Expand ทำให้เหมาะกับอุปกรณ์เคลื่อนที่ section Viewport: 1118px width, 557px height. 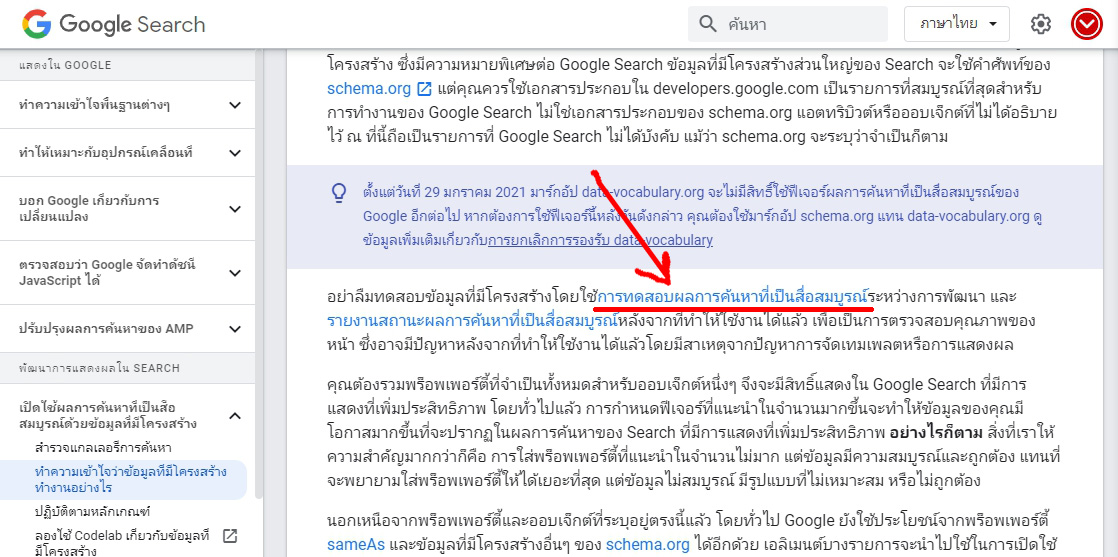pos(235,153)
